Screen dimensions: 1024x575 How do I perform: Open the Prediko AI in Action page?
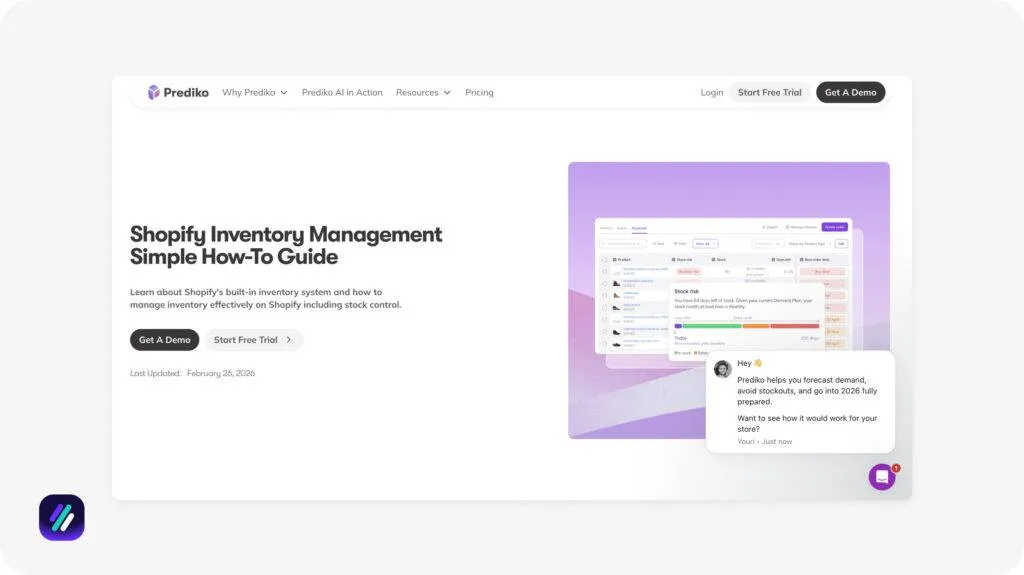(342, 92)
